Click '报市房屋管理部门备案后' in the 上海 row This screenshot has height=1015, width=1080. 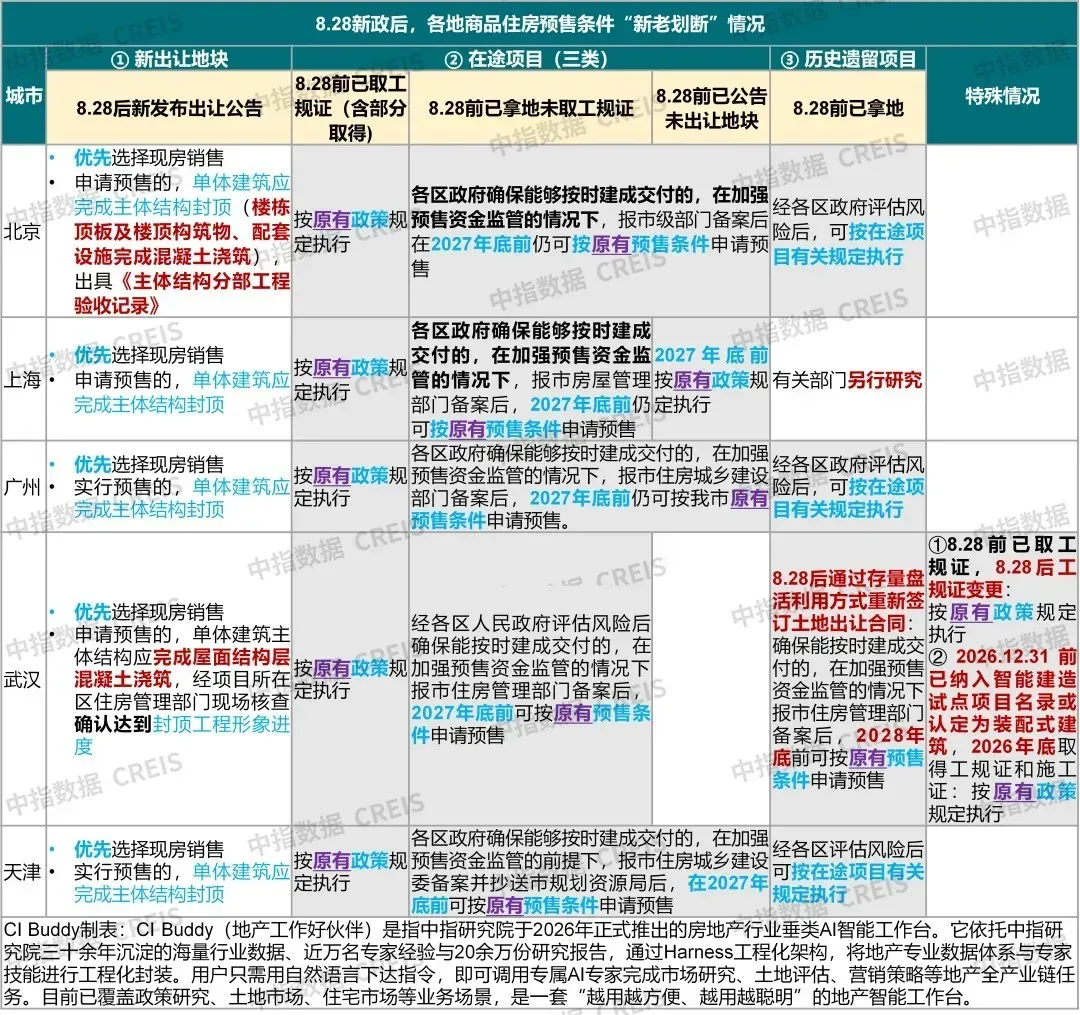pos(530,392)
